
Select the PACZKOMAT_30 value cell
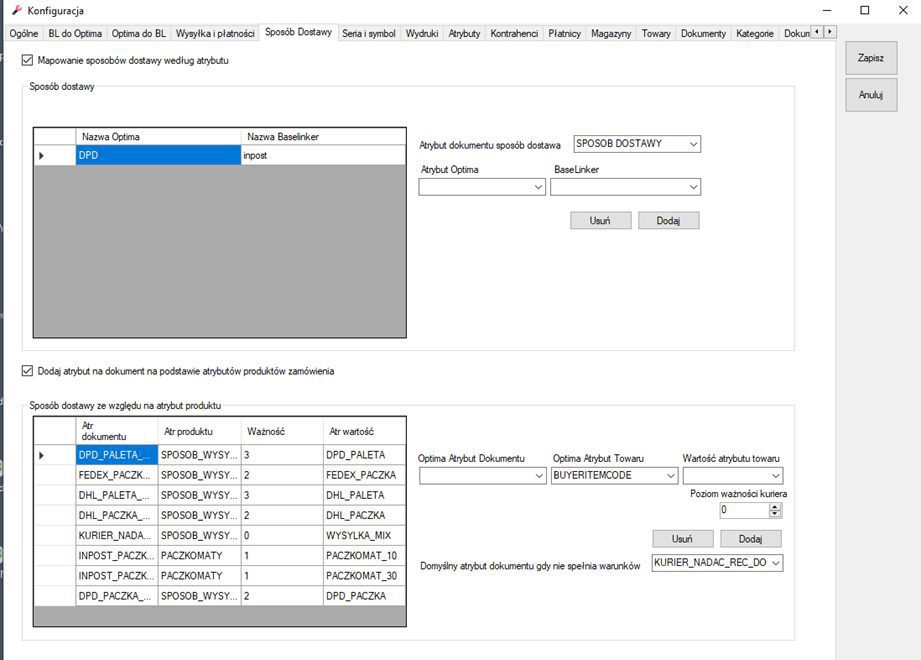(364, 576)
